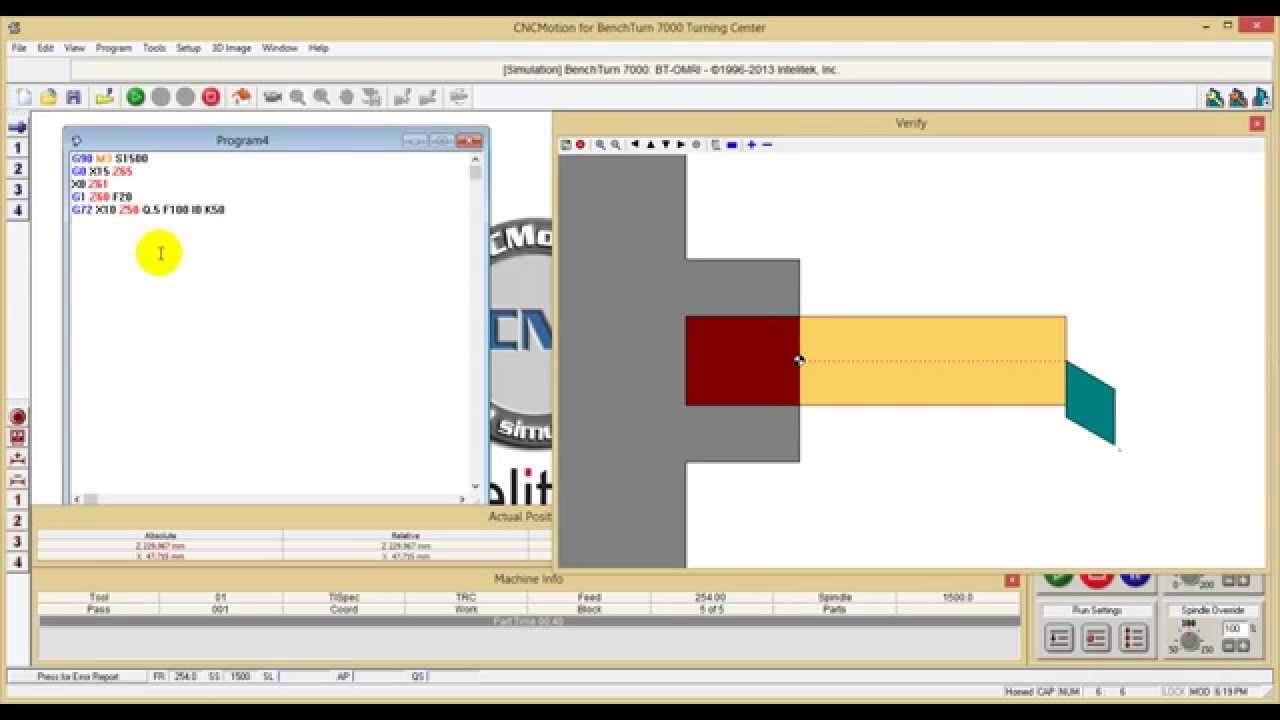Click the toolbar icon right of hand icon
Screen dimensions: 1280x720
[x=371, y=97]
